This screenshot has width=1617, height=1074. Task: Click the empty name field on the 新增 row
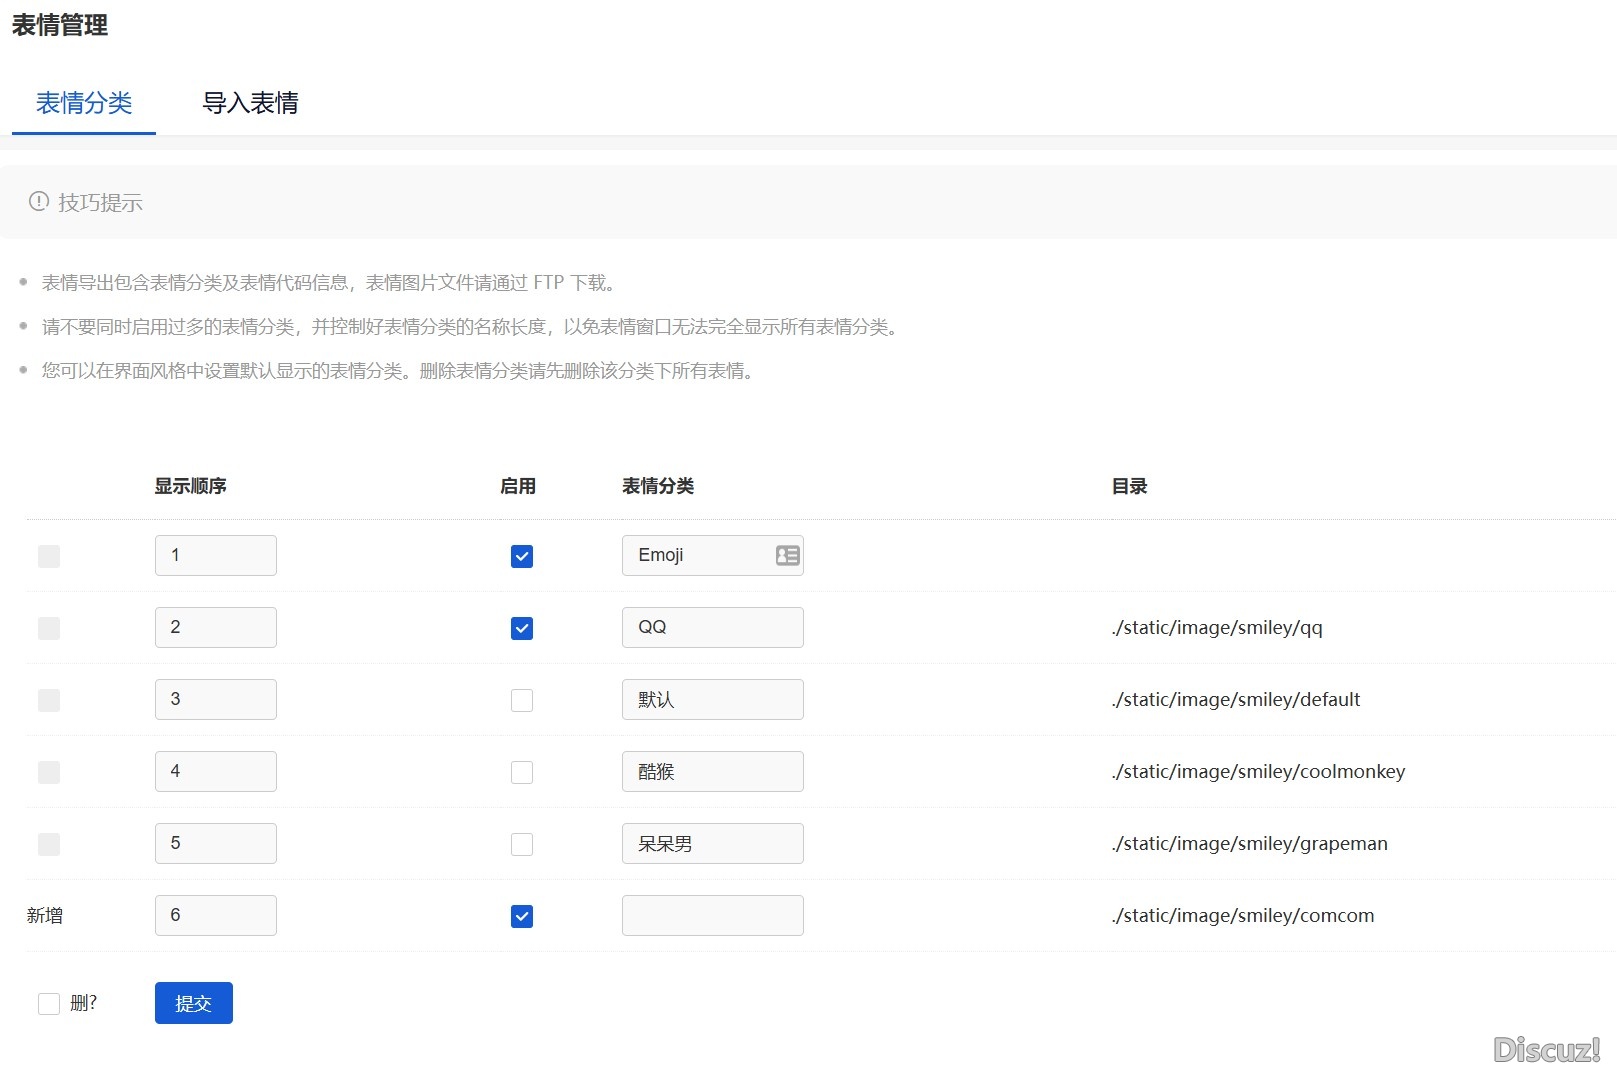[x=712, y=915]
